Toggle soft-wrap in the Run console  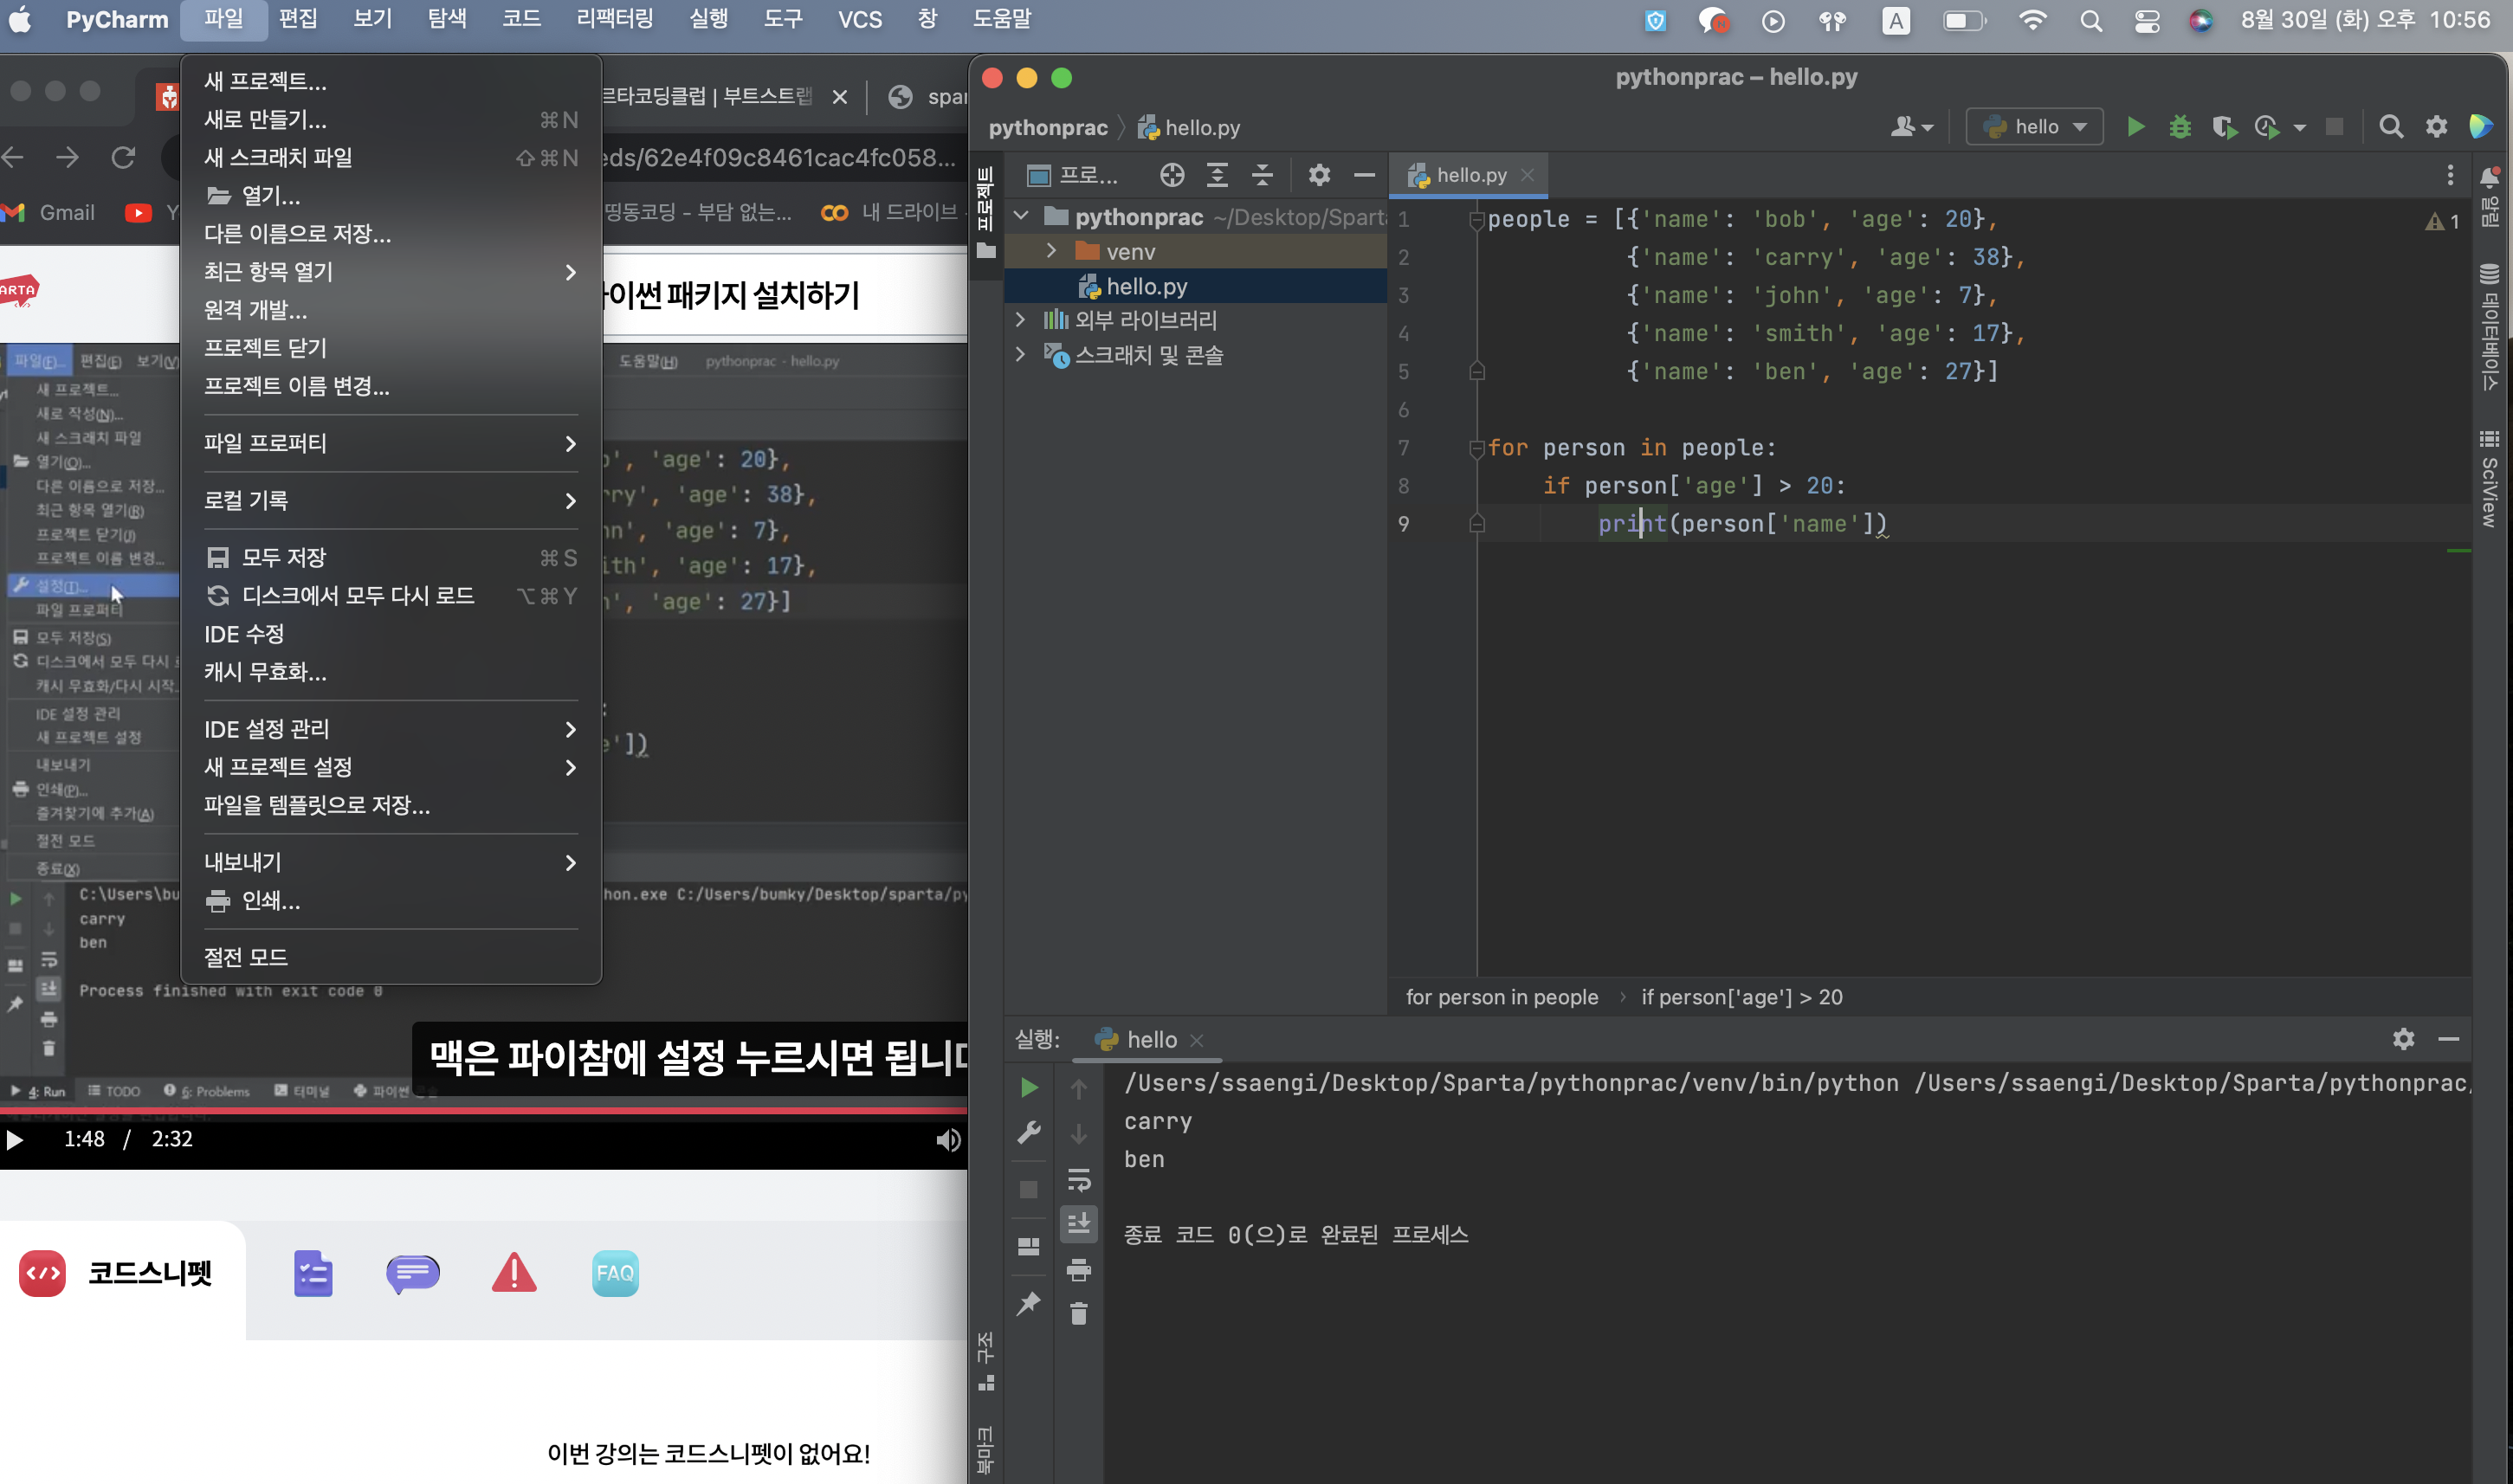pos(1079,1180)
